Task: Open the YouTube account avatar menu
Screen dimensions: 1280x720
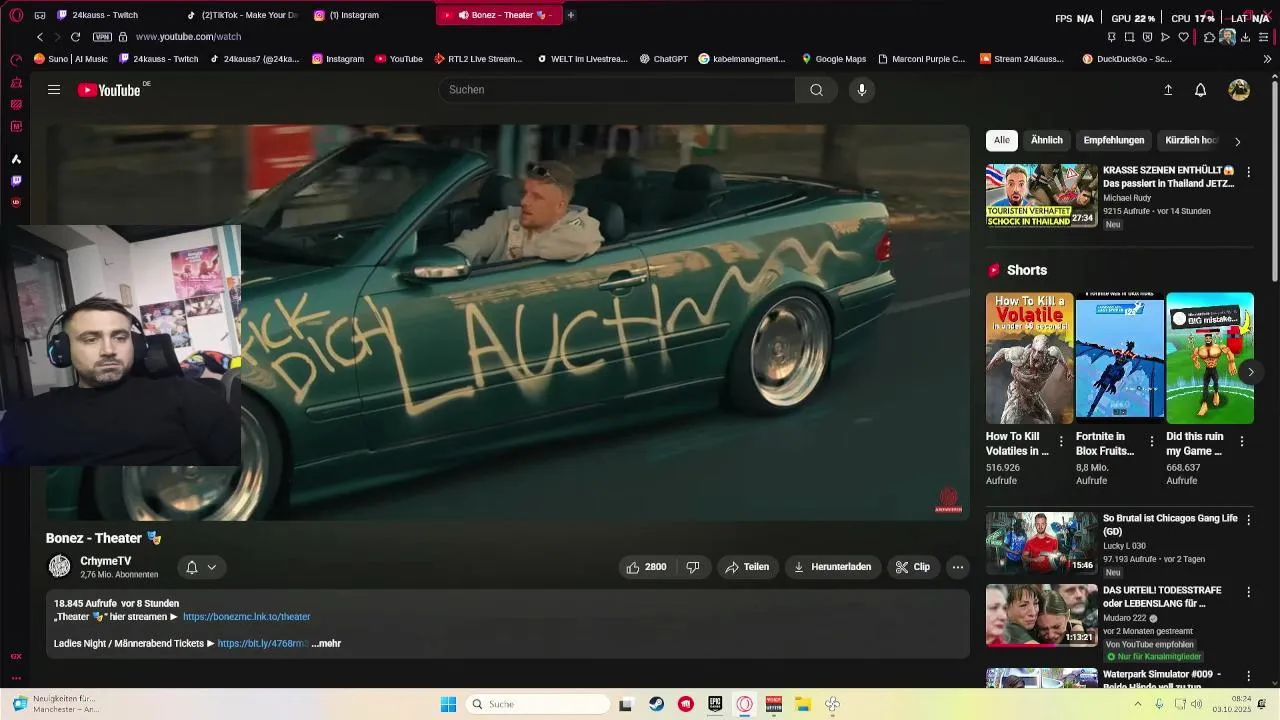Action: coord(1239,90)
